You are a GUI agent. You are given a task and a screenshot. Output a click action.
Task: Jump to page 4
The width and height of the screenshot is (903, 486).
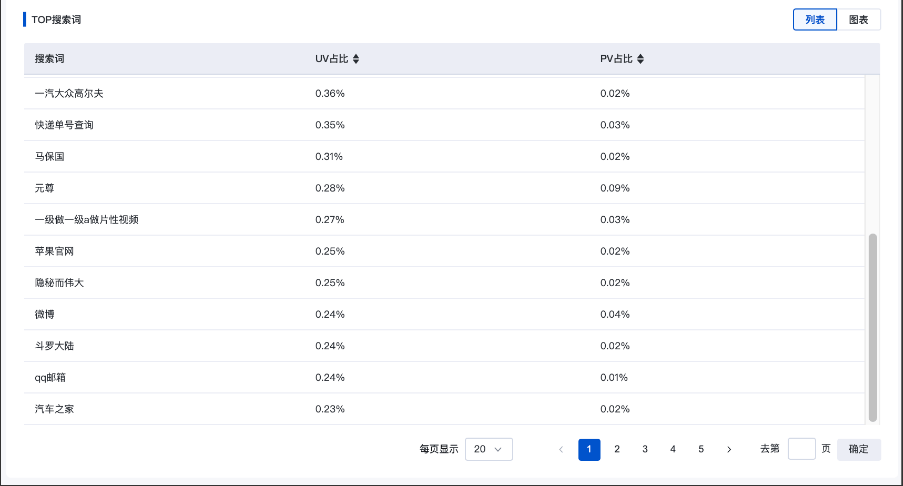tap(673, 450)
